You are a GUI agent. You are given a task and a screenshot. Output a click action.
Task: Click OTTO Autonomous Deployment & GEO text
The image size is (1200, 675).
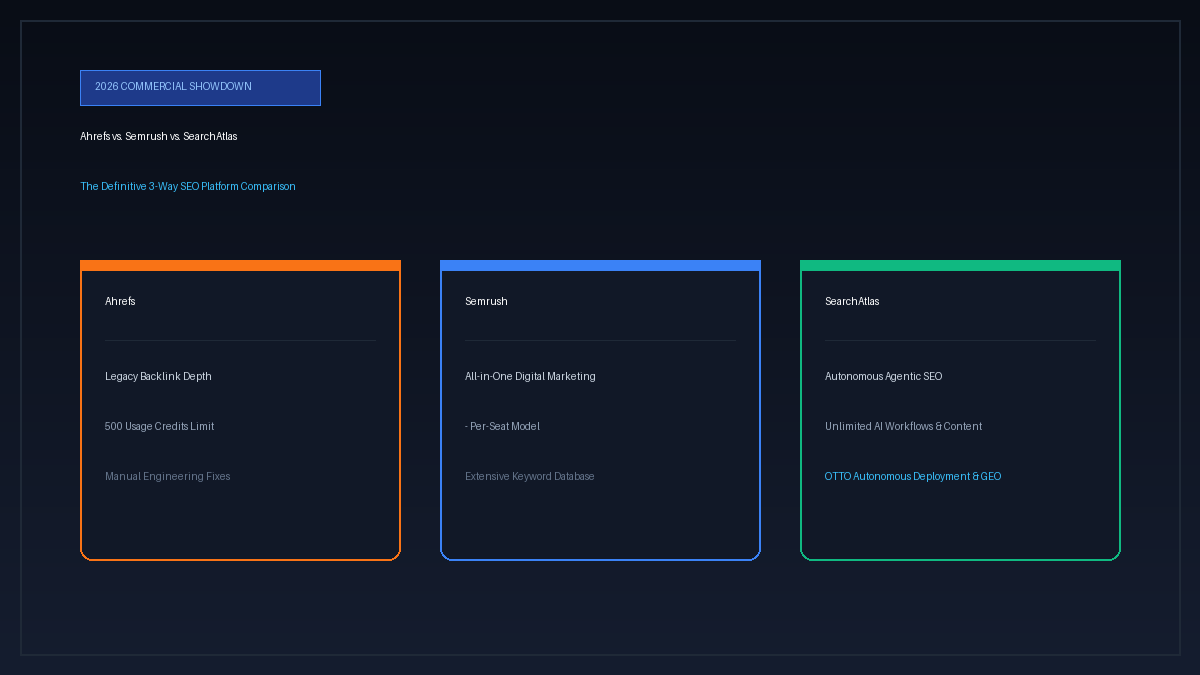coord(913,476)
